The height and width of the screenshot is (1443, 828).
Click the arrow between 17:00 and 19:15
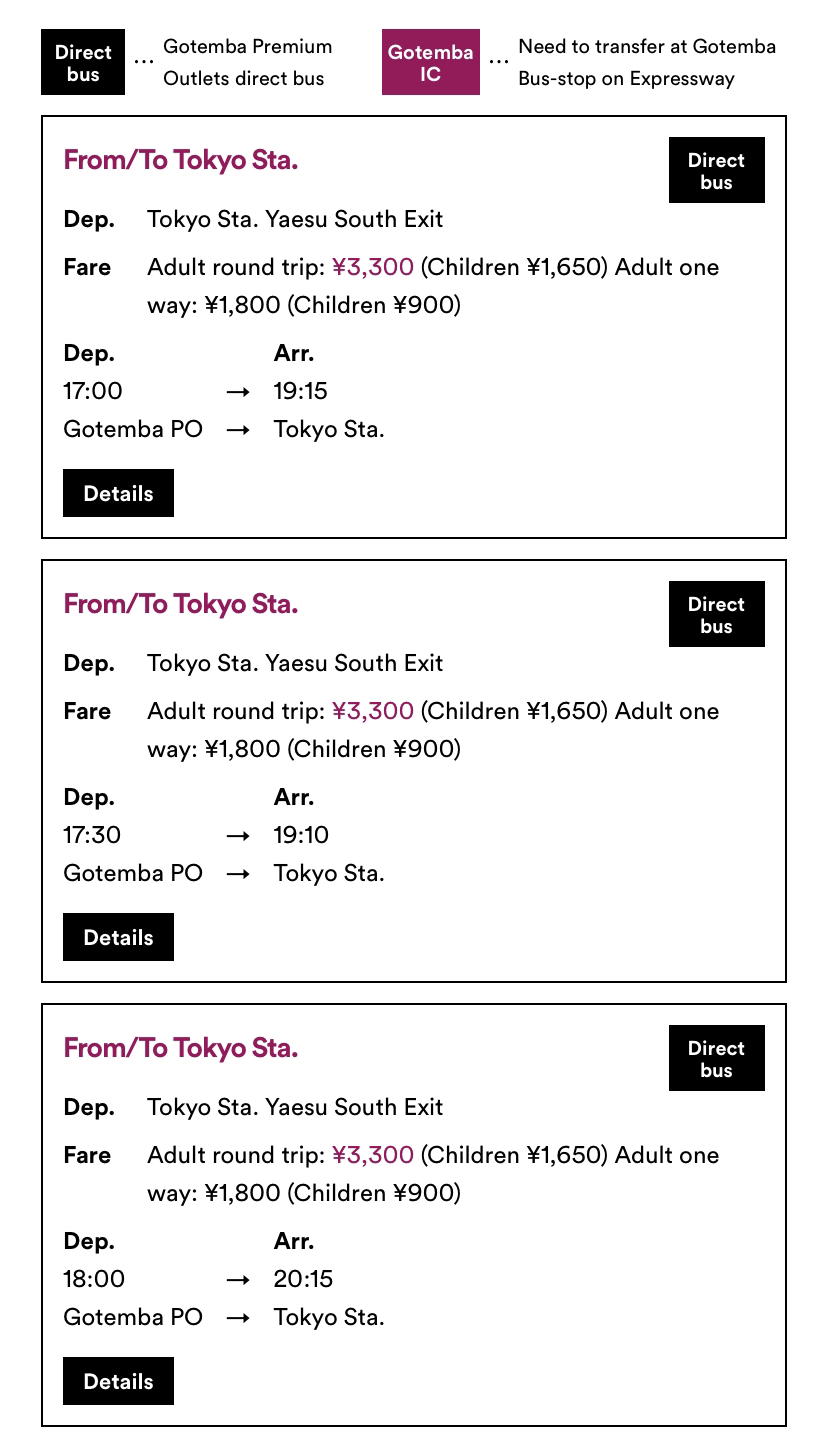237,392
